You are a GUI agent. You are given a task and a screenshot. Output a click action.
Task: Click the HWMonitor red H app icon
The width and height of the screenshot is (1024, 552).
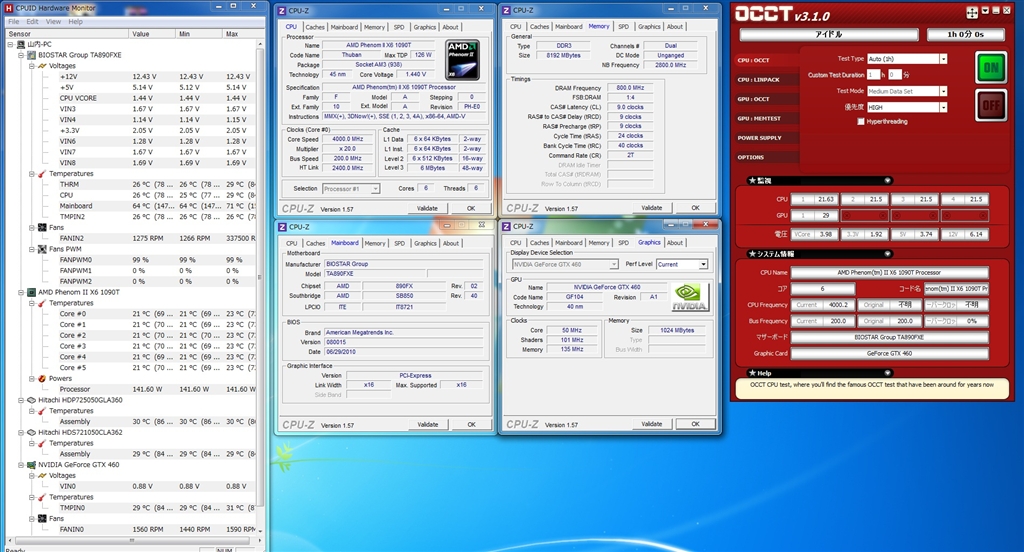point(8,8)
